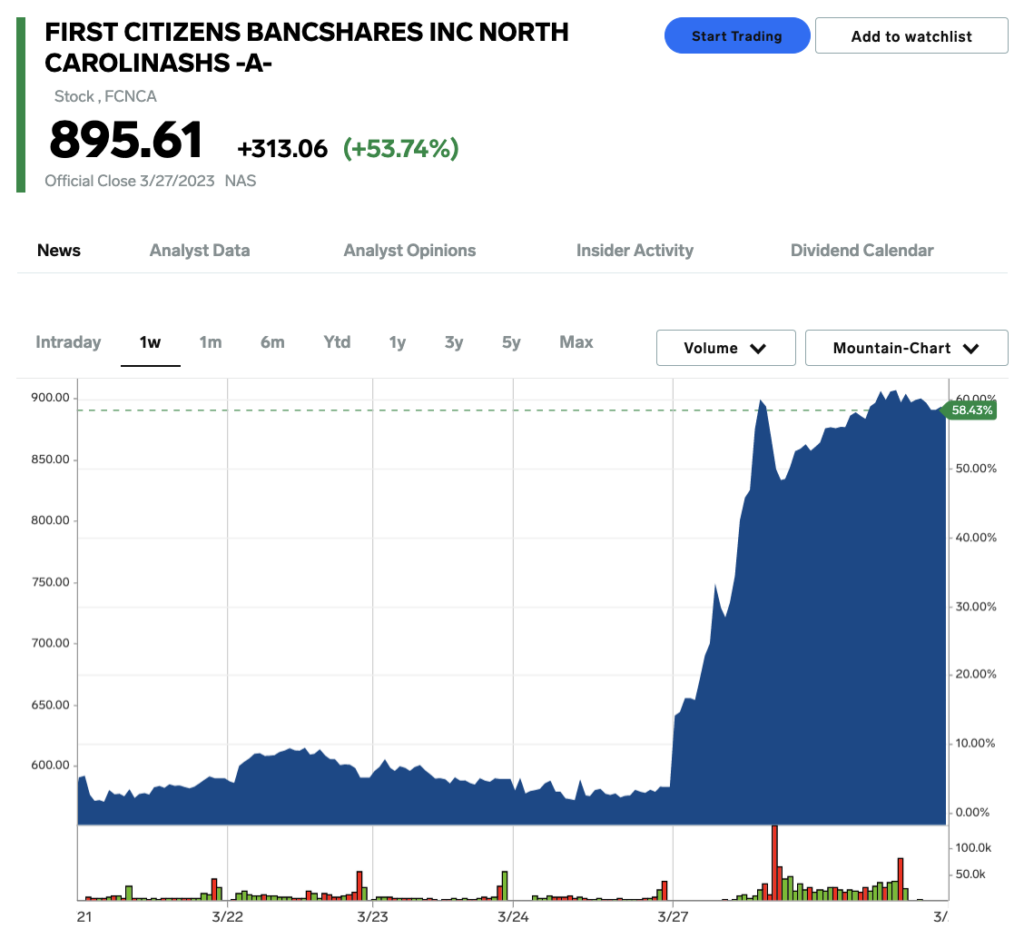Image resolution: width=1024 pixels, height=939 pixels.
Task: Click the tallest red volume bar on 3/27
Action: point(775,863)
